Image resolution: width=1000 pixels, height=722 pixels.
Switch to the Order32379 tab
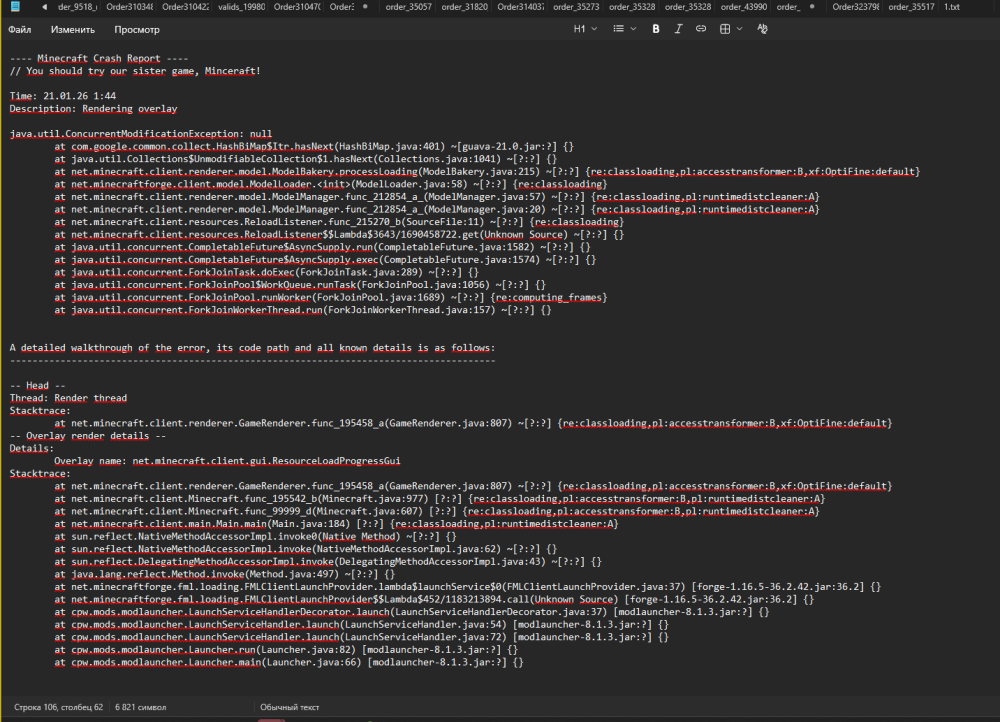click(855, 7)
